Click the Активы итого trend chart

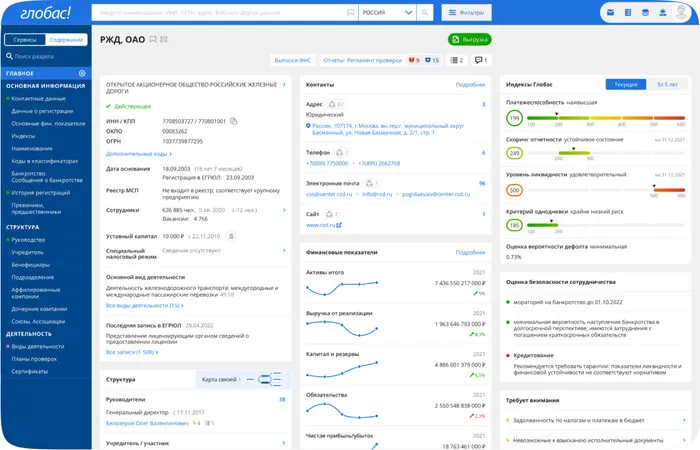[x=342, y=288]
